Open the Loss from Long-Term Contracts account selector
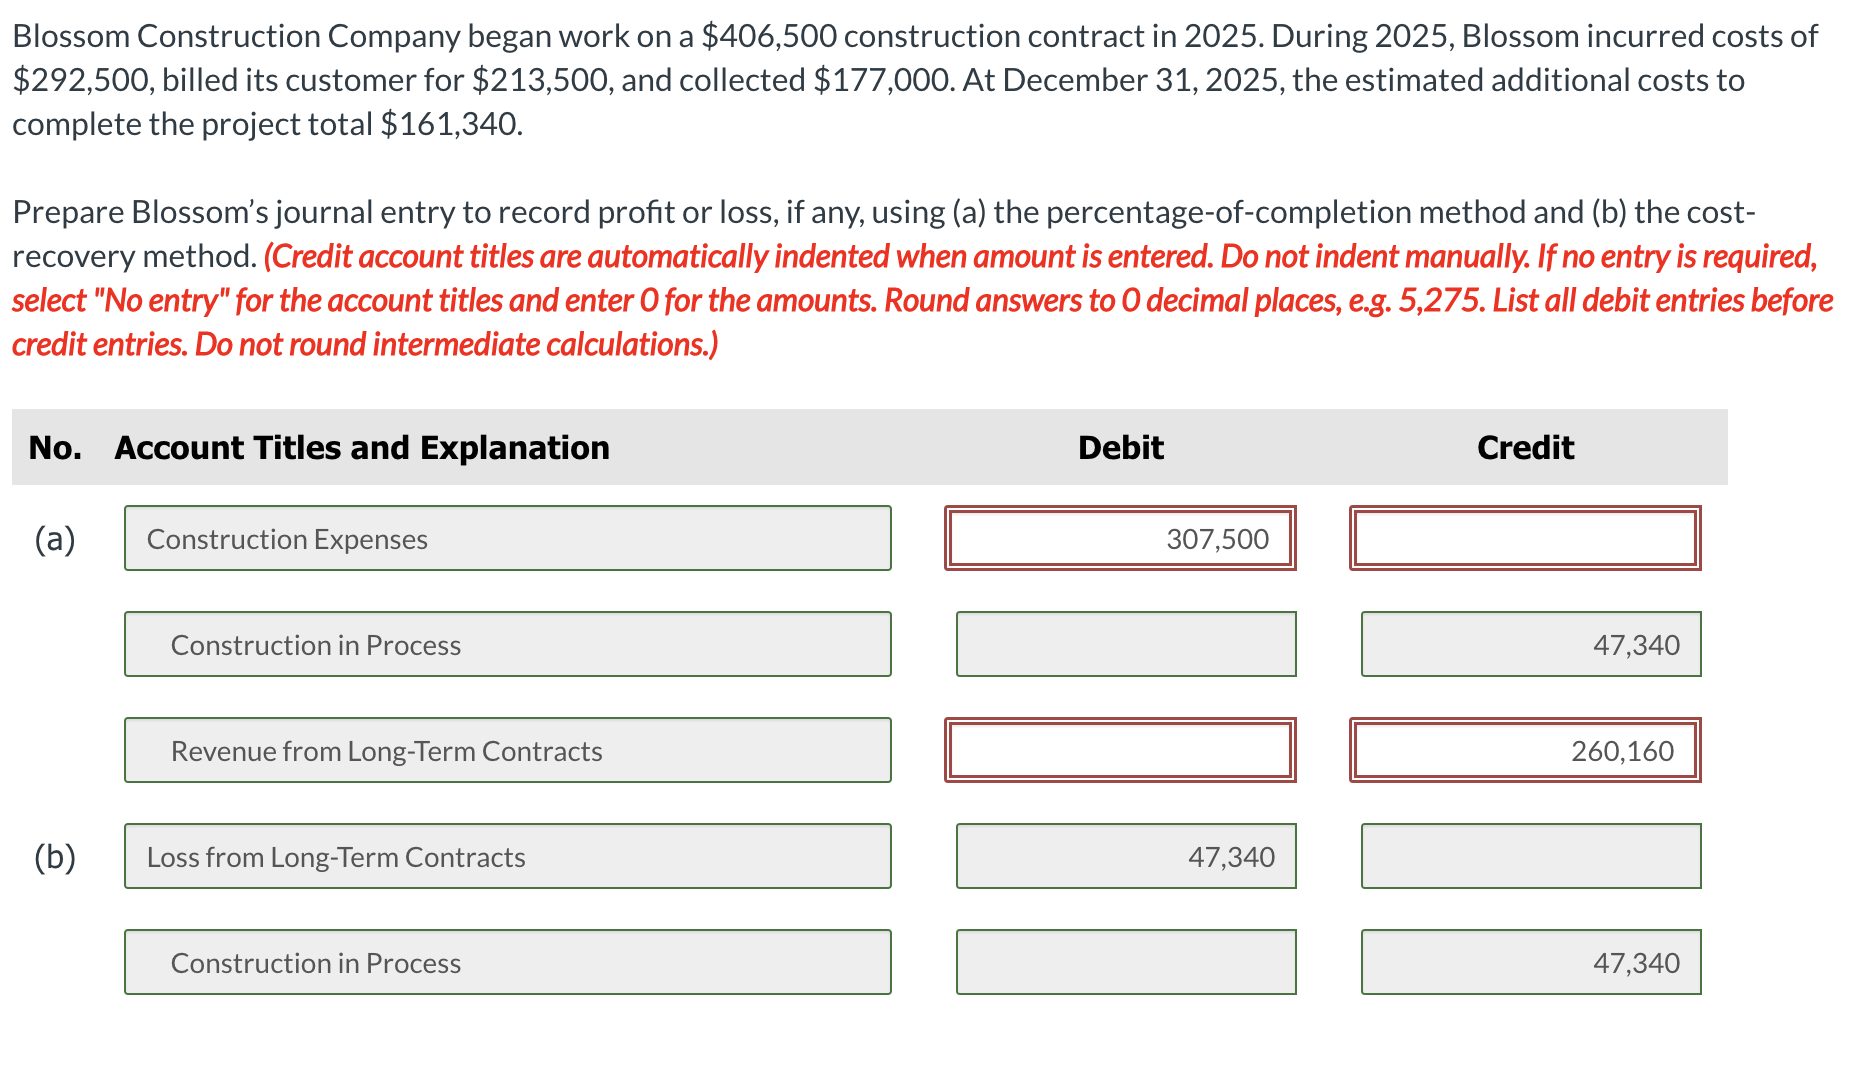Image resolution: width=1870 pixels, height=1068 pixels. pos(506,856)
